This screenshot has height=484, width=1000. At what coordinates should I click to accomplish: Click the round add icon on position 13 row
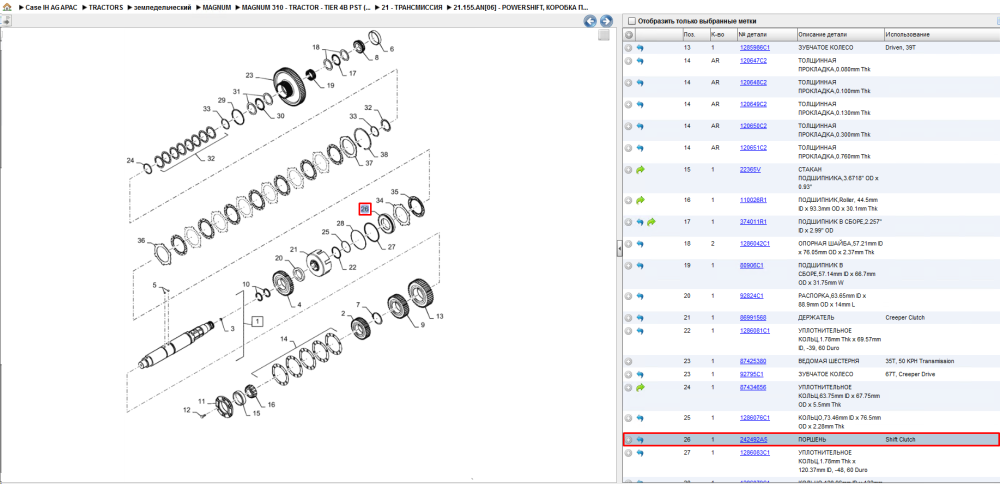(629, 48)
